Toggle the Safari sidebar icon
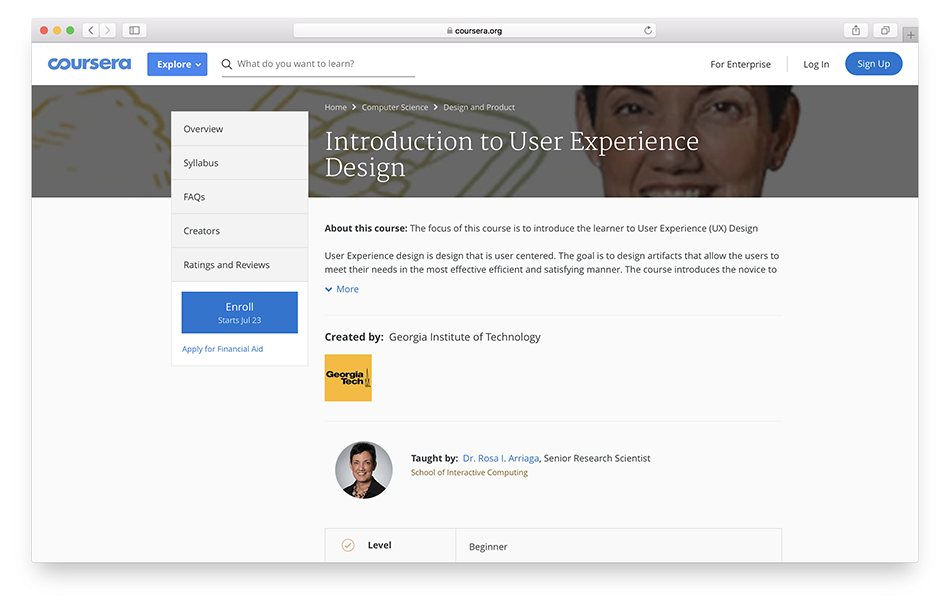This screenshot has height=612, width=950. tap(135, 30)
